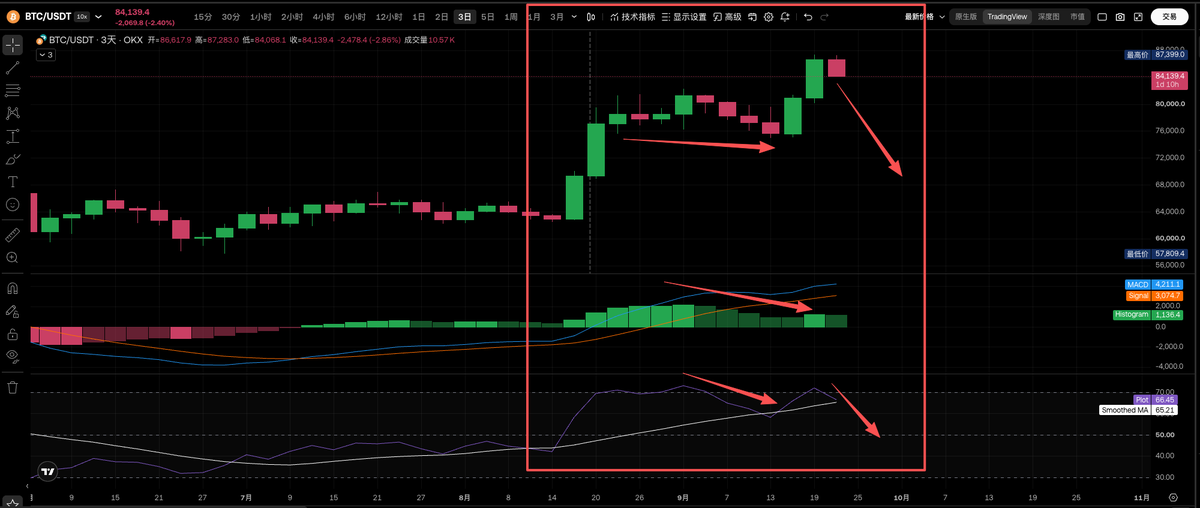
Task: Switch to the 4小时 timeframe
Action: 323,17
